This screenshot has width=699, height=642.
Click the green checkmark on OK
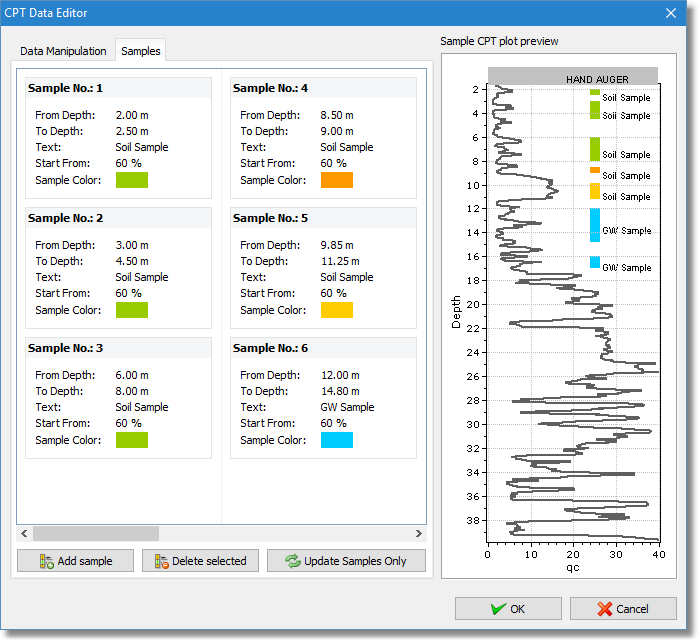tap(497, 608)
